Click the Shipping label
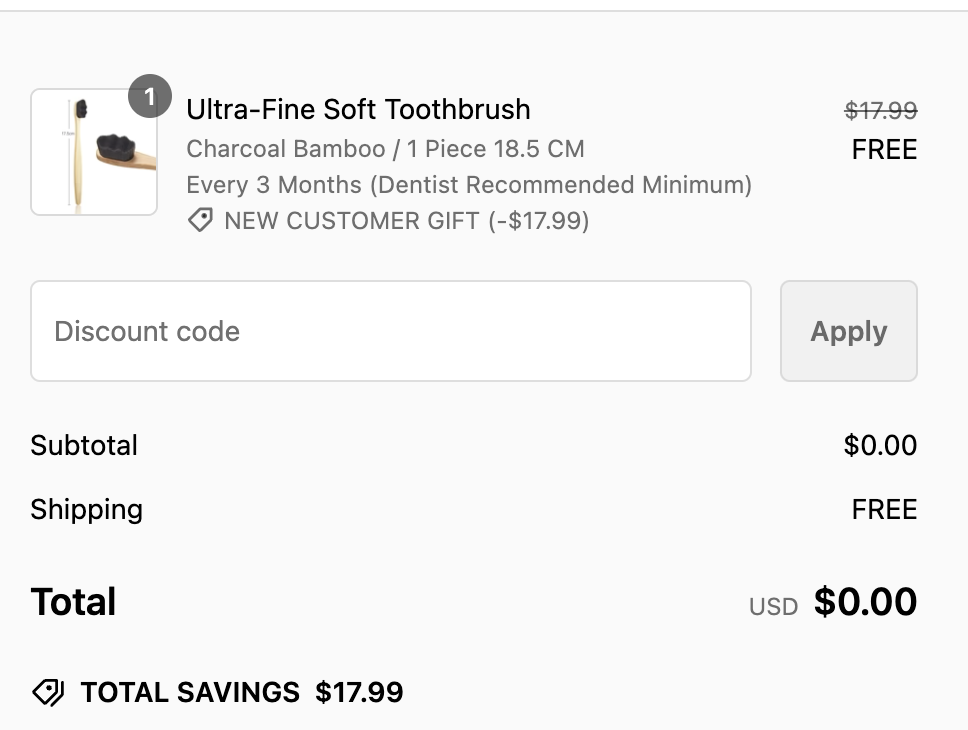Screen dimensions: 968x730 [x=86, y=509]
